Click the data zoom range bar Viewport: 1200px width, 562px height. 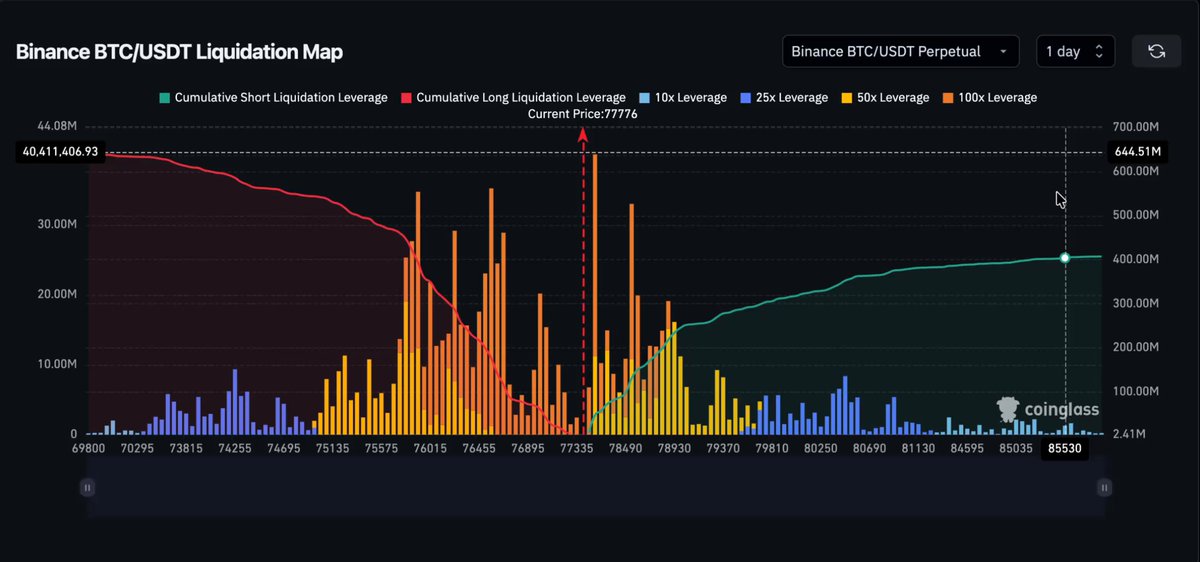coord(596,489)
